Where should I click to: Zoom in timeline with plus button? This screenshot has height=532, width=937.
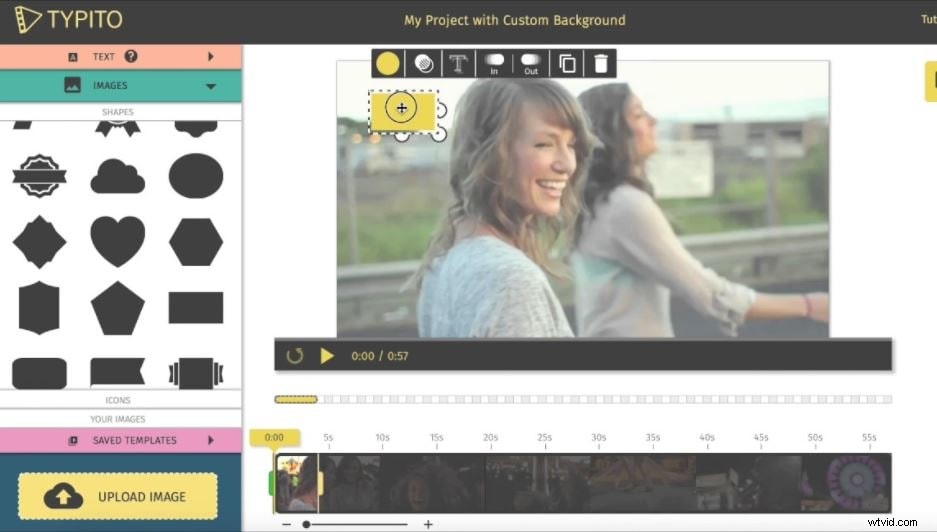pos(428,524)
